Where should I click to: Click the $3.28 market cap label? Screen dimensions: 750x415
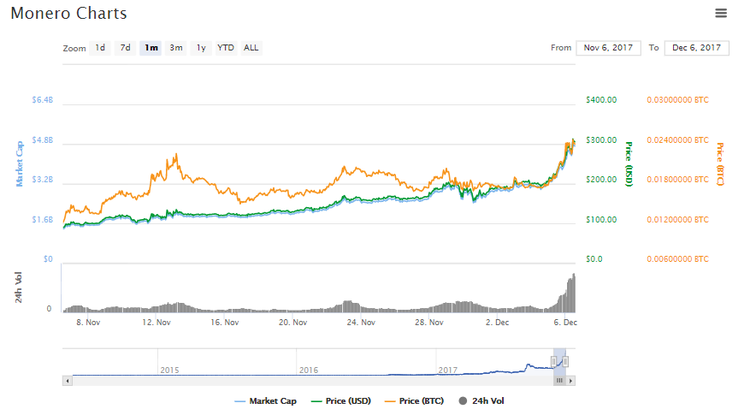pos(43,179)
